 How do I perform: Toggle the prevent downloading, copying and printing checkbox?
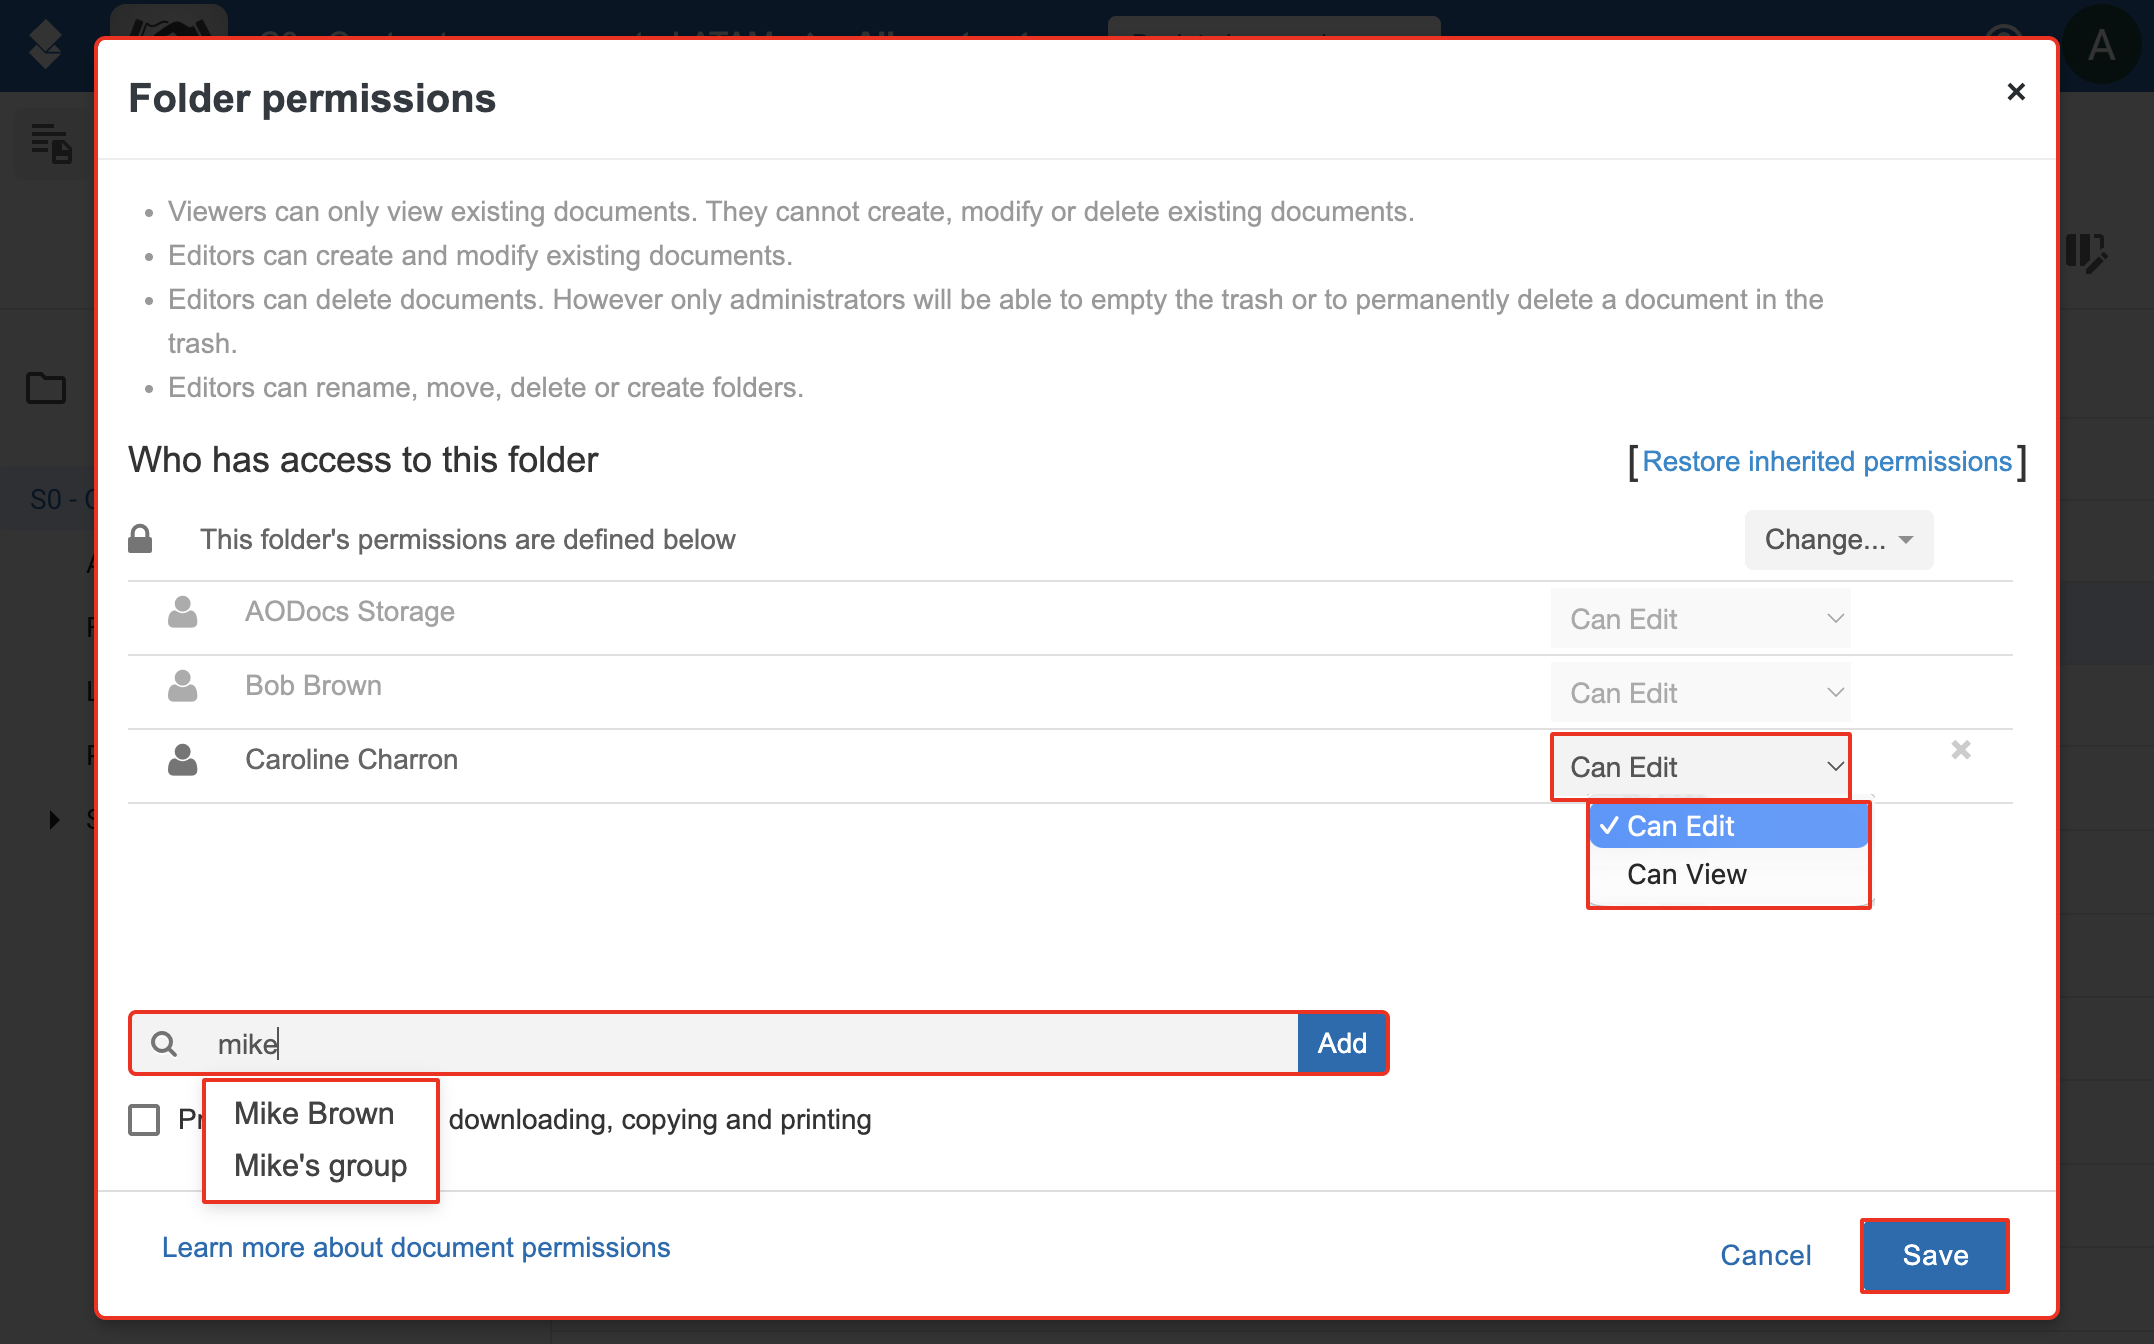coord(144,1119)
